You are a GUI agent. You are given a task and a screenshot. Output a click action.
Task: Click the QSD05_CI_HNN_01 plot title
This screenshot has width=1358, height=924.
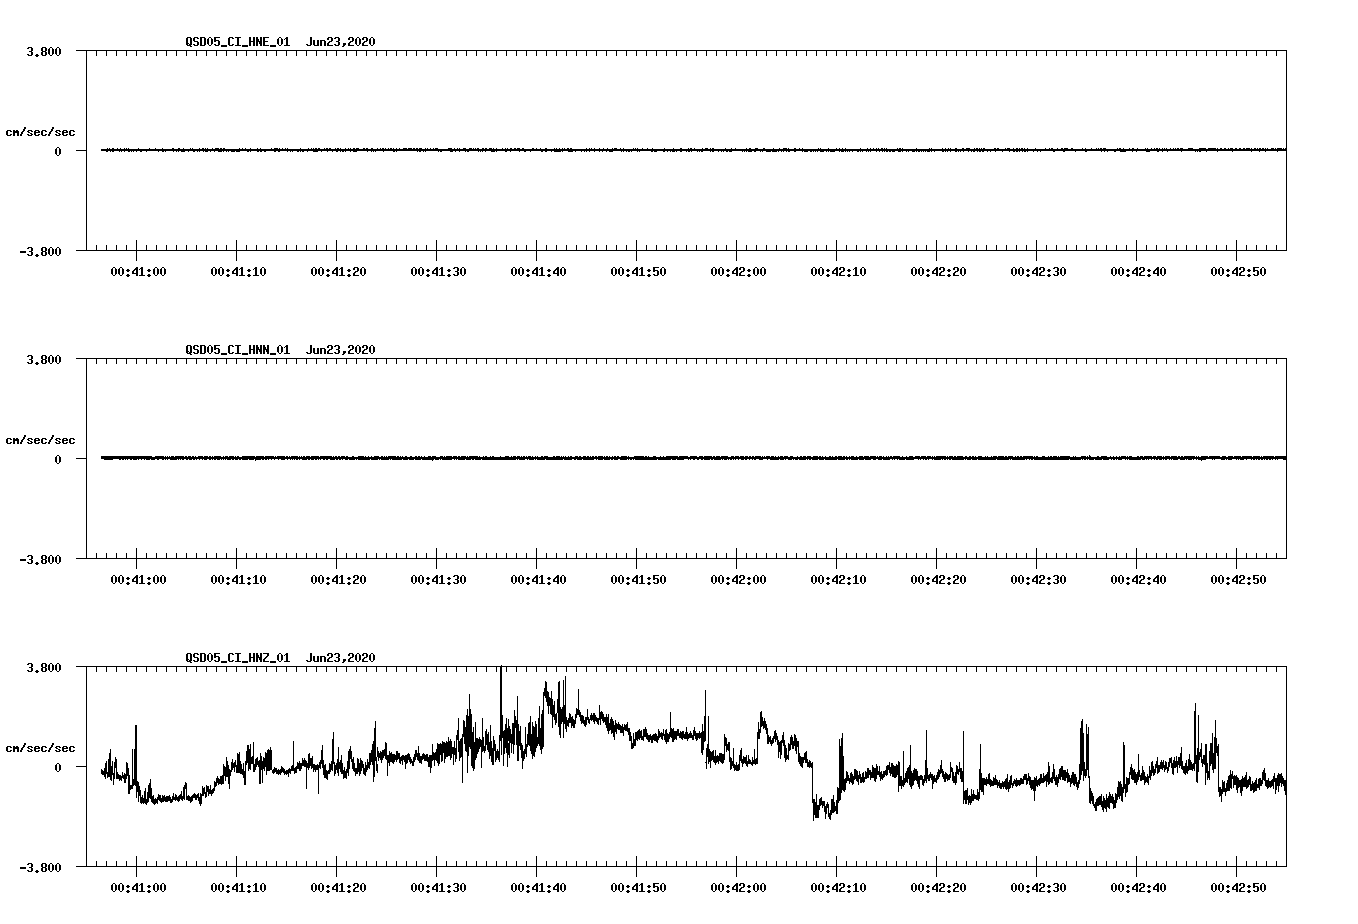(238, 350)
